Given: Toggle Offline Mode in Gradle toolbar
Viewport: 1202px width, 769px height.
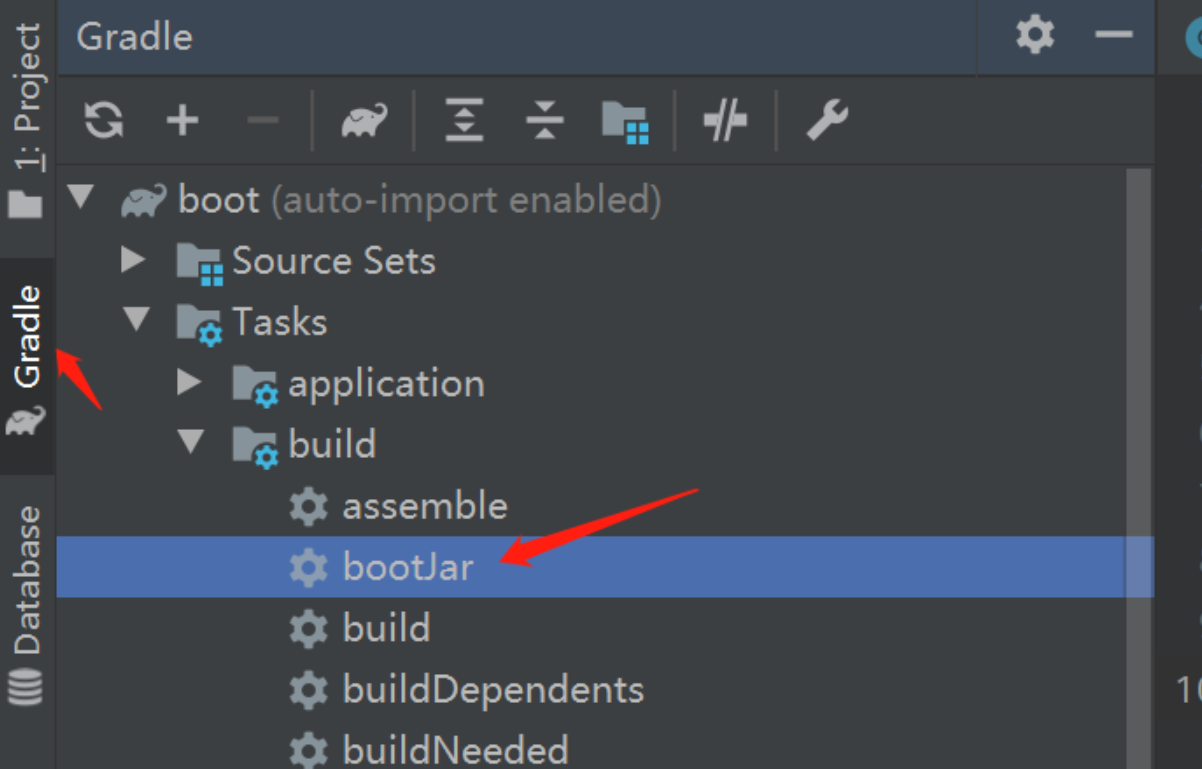Looking at the screenshot, I should 726,121.
